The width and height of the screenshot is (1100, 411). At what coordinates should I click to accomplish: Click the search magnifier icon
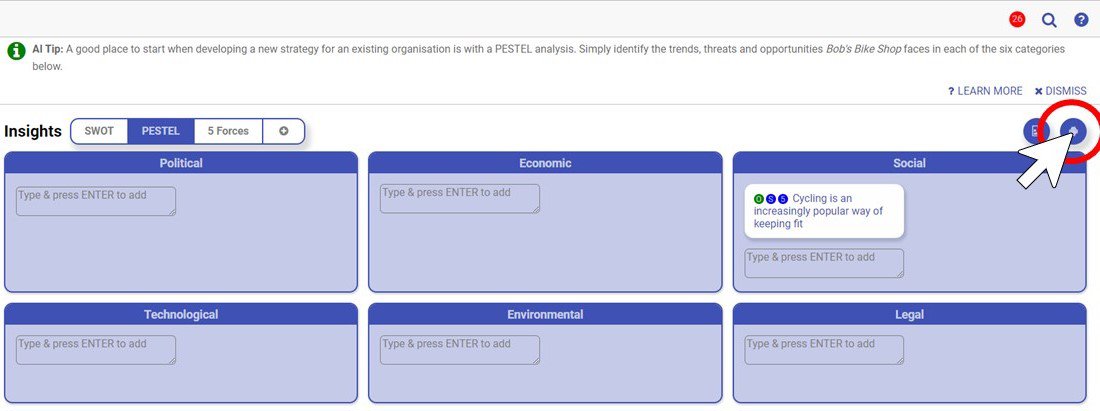tap(1049, 20)
